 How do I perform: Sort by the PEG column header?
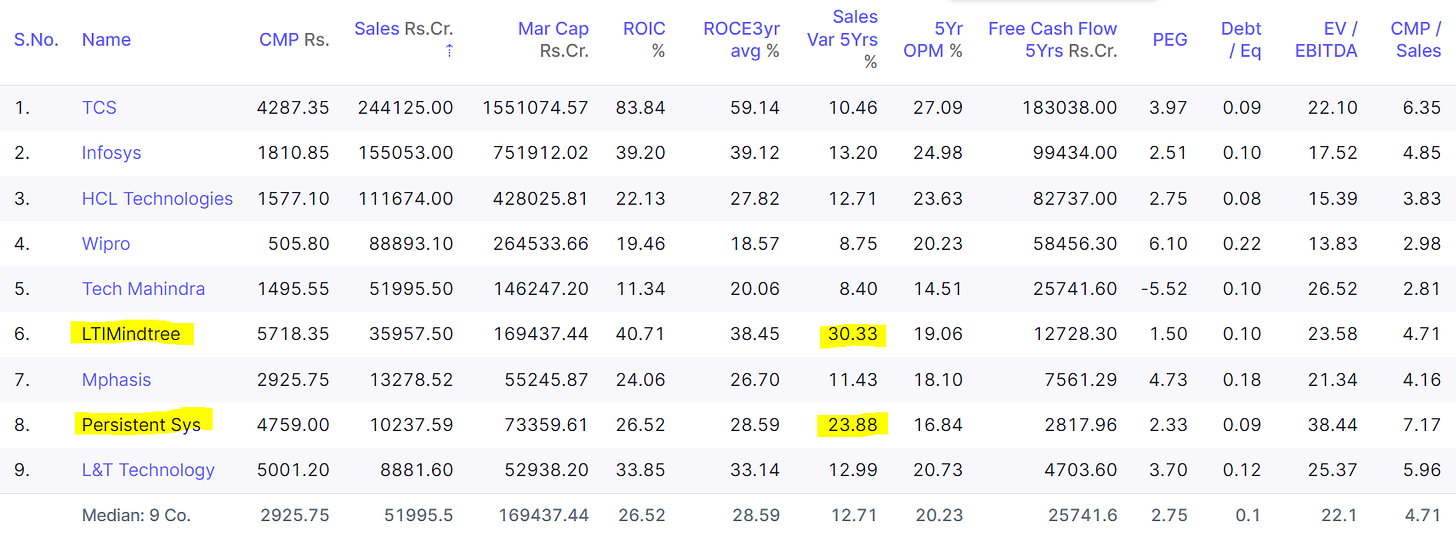1170,40
